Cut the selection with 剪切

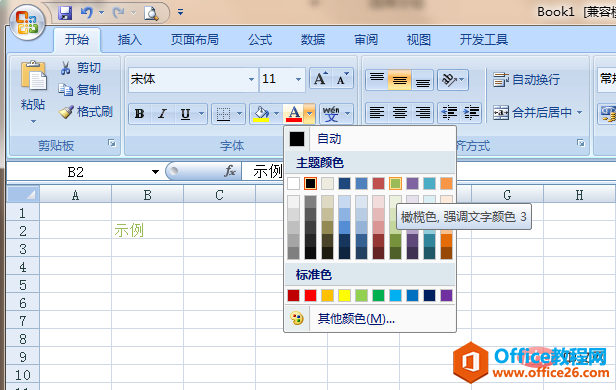tap(81, 68)
